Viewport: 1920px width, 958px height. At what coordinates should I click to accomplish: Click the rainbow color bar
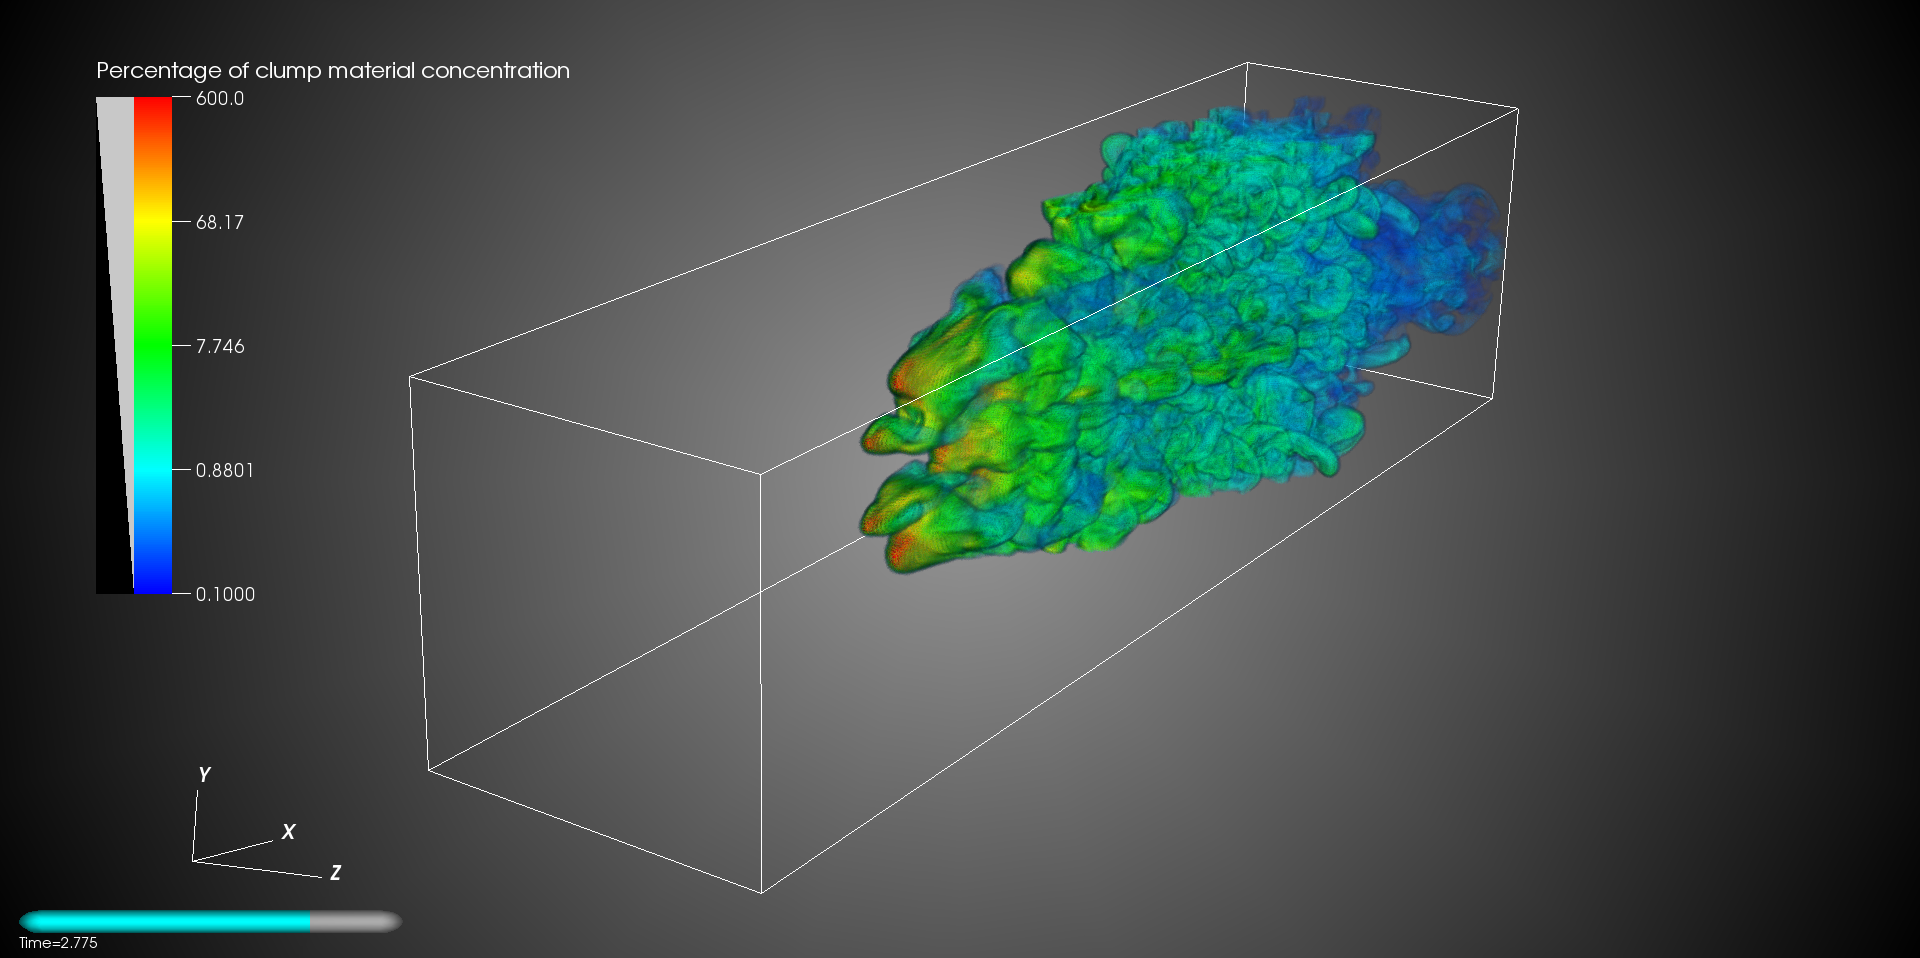[x=153, y=346]
